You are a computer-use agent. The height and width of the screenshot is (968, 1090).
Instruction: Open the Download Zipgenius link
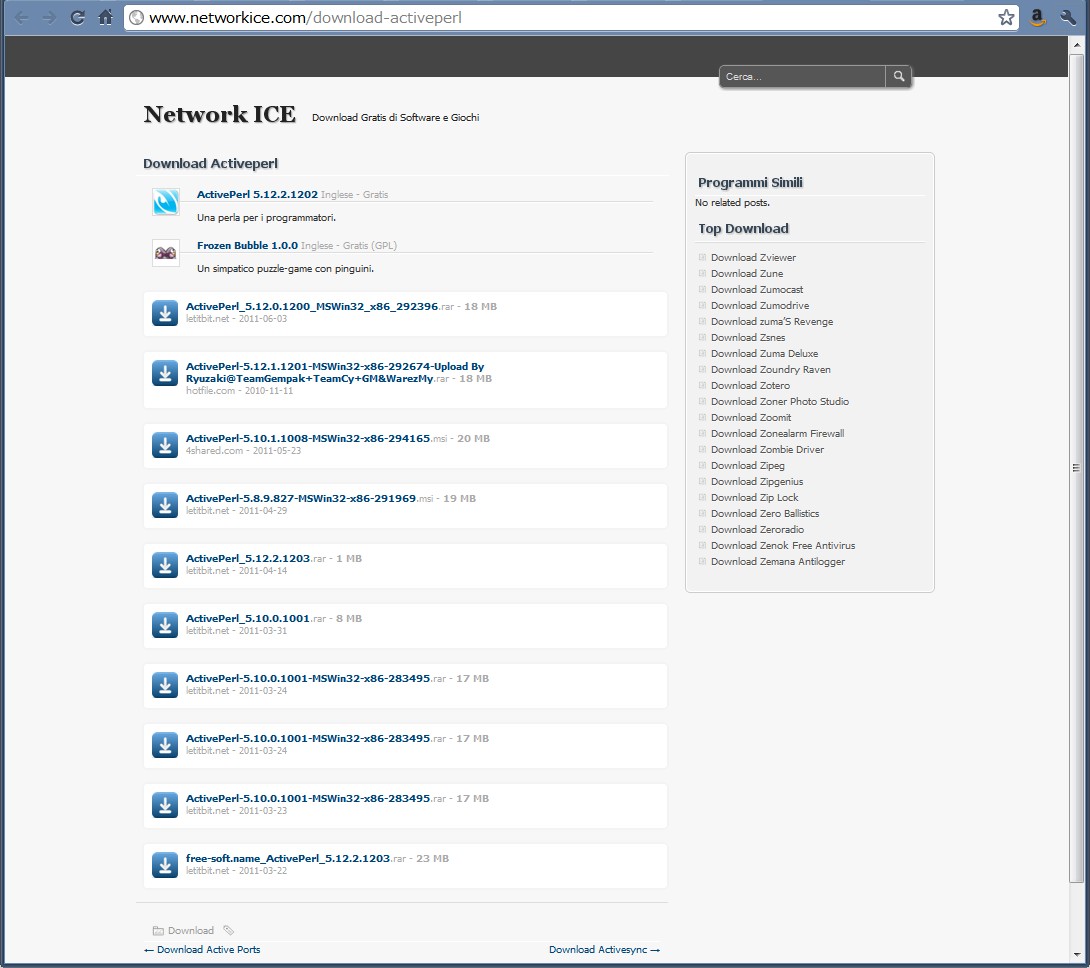756,481
